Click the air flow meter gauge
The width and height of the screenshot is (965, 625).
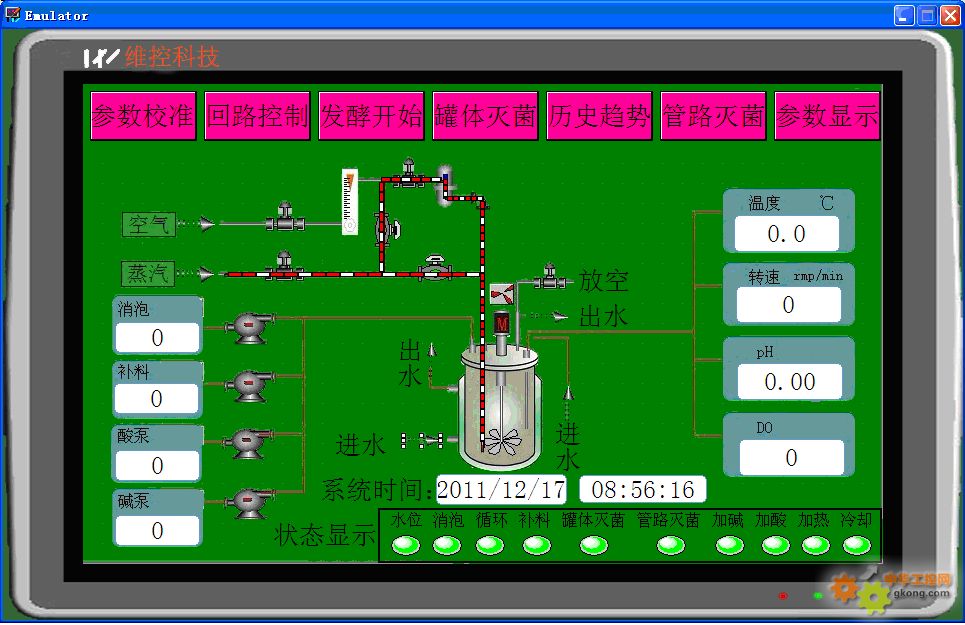click(349, 201)
